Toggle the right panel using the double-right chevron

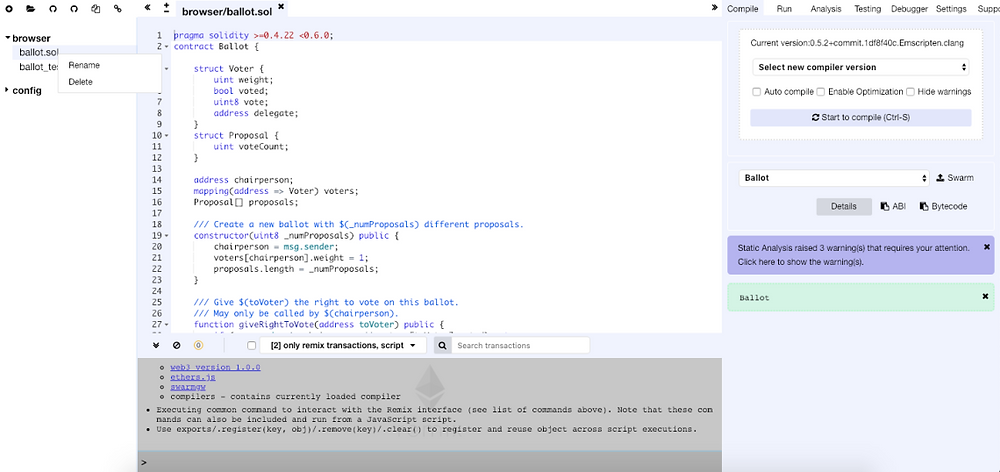pyautogui.click(x=715, y=8)
